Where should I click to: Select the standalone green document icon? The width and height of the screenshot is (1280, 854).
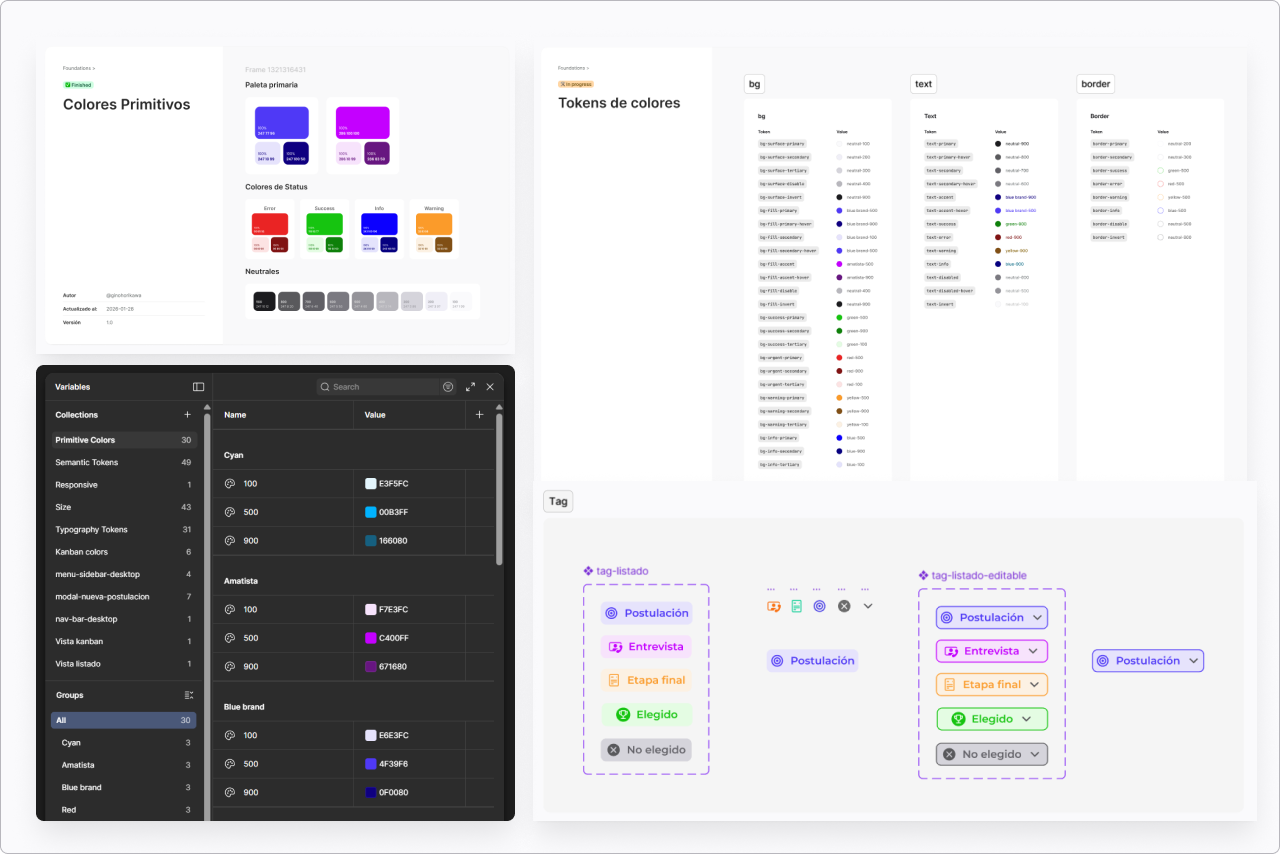(796, 606)
